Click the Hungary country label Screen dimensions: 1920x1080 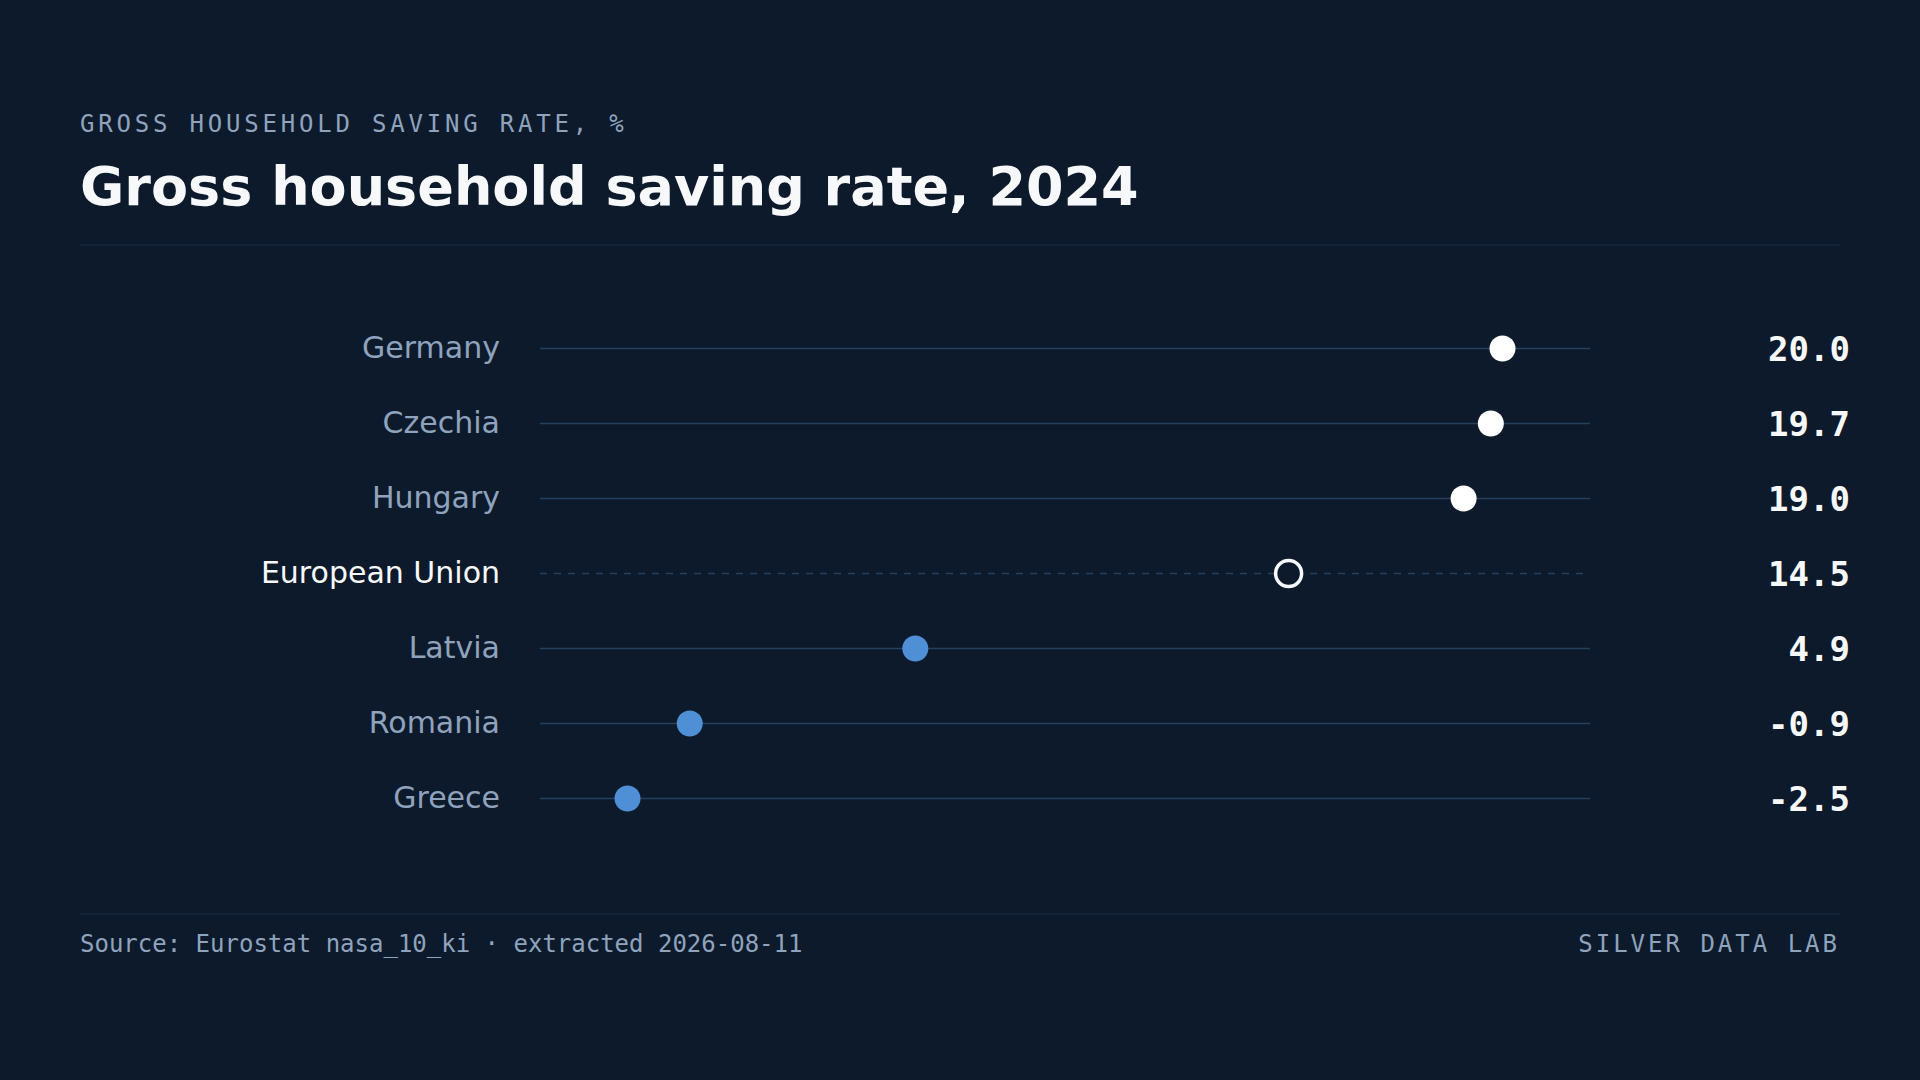click(436, 498)
